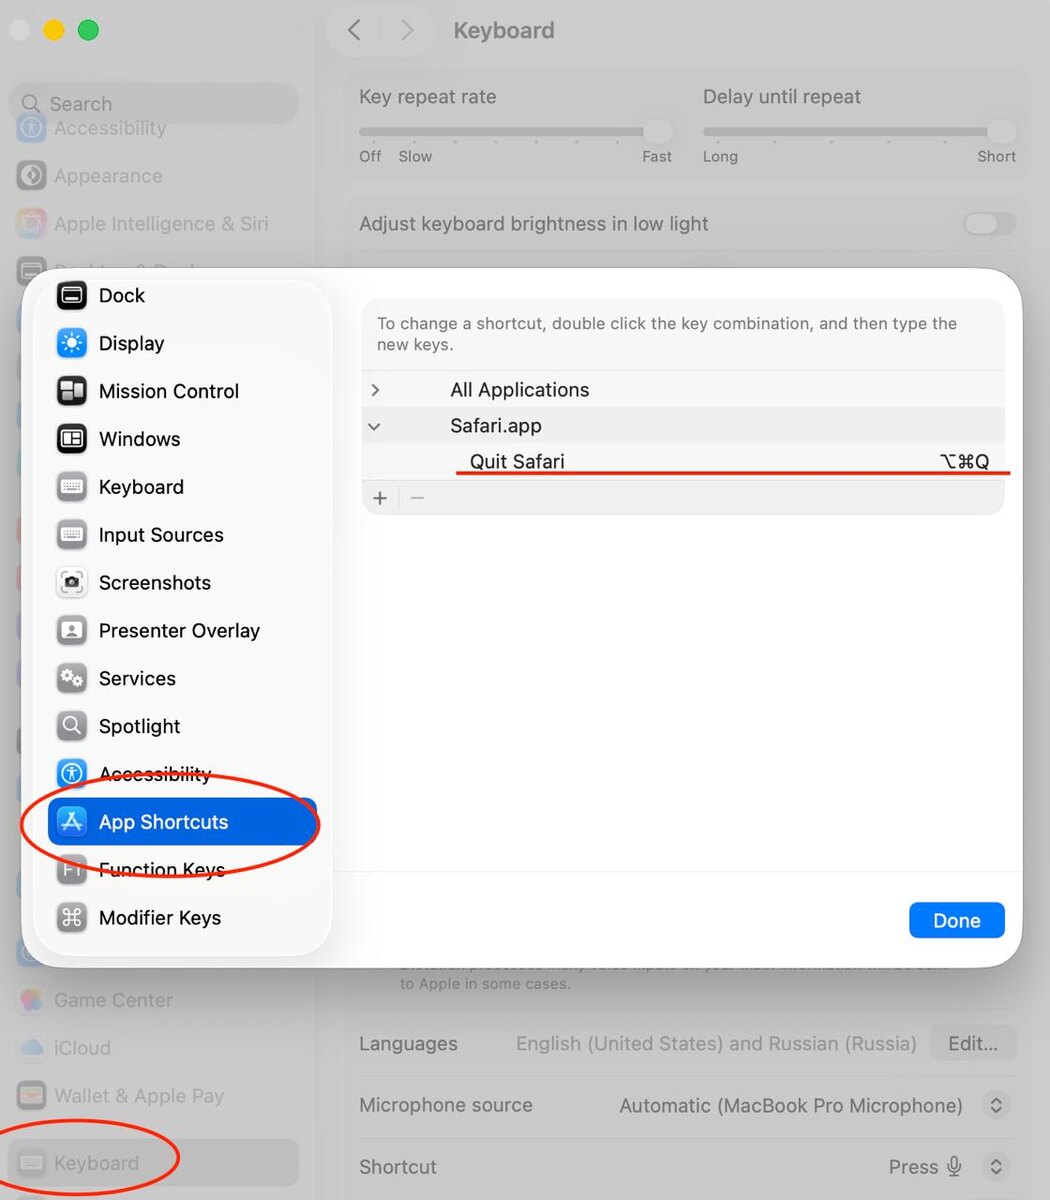This screenshot has height=1200, width=1050.
Task: Open the Microphone source dropdown
Action: click(x=995, y=1105)
